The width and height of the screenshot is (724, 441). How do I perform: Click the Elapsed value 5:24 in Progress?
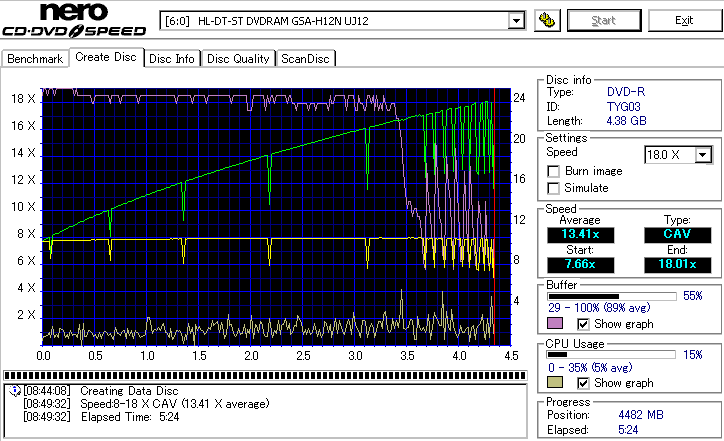point(628,430)
